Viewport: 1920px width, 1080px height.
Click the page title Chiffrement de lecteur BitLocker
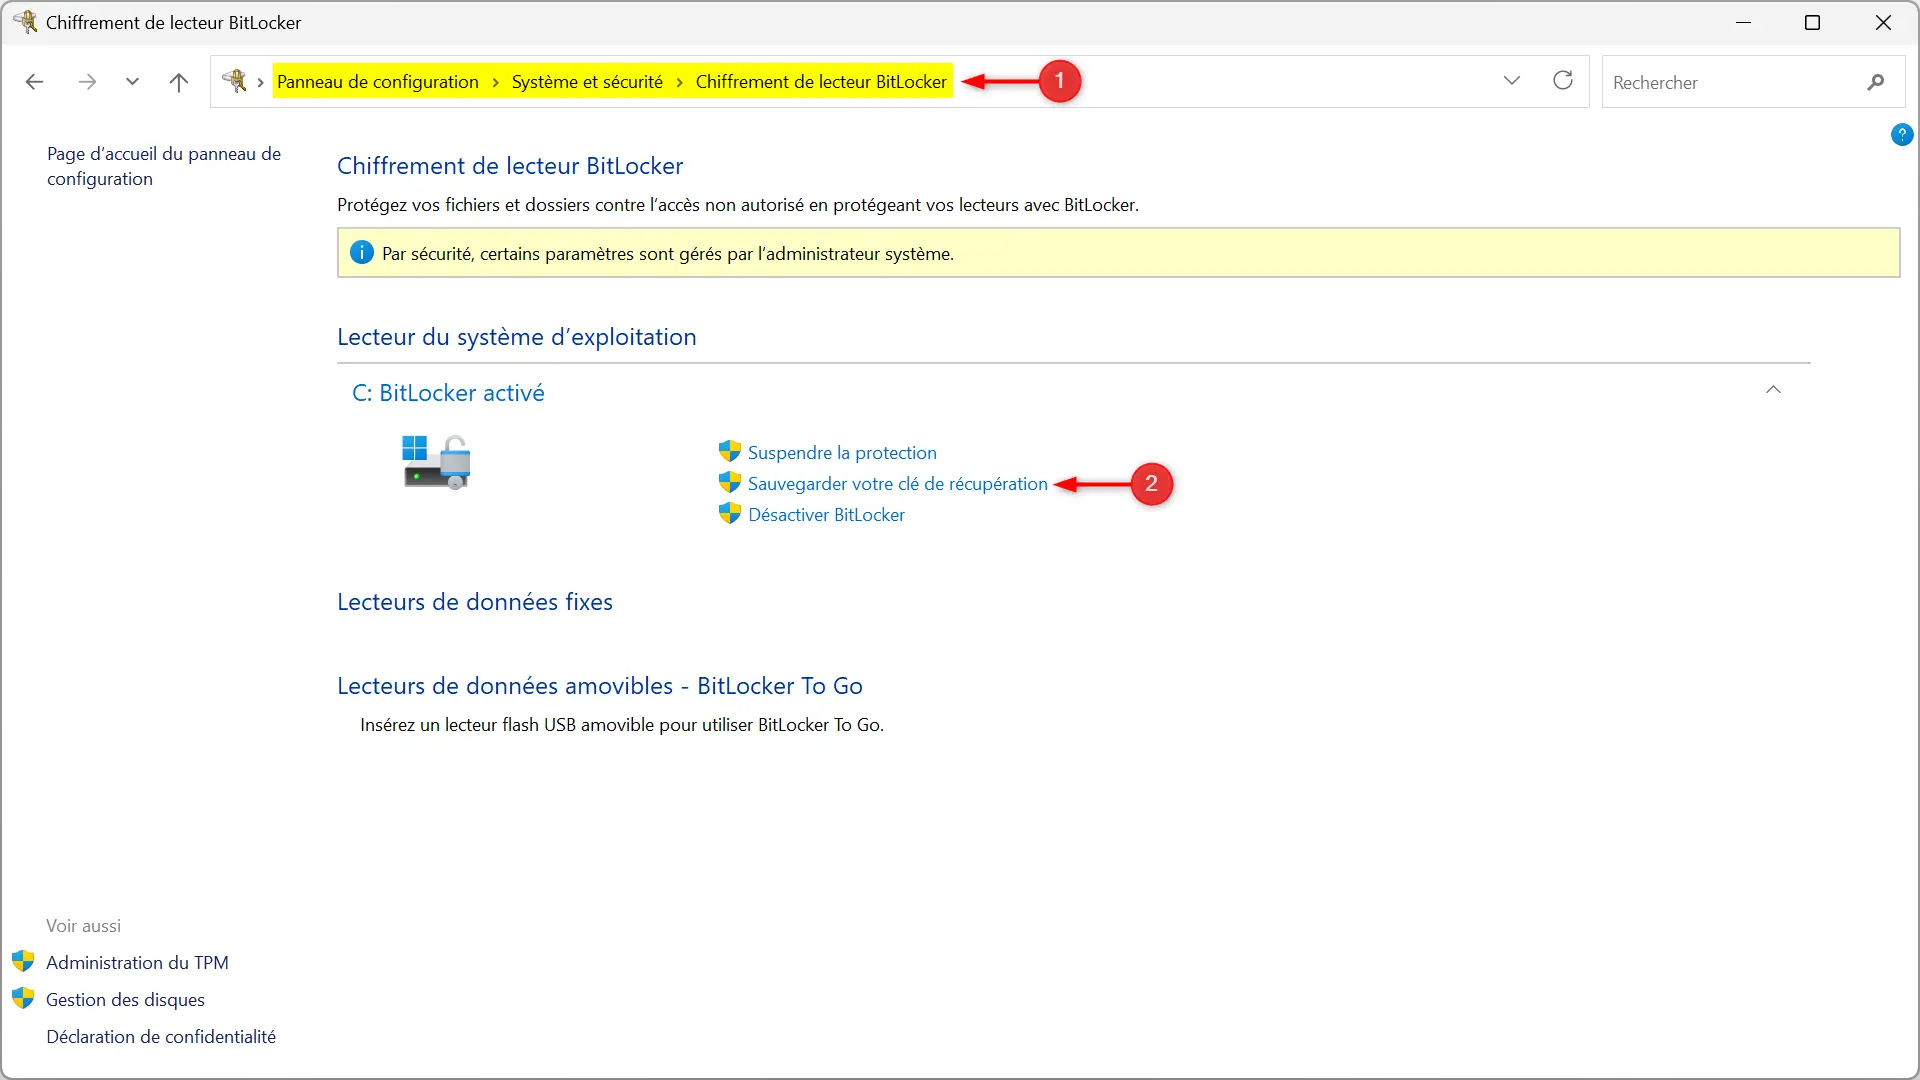click(x=510, y=166)
